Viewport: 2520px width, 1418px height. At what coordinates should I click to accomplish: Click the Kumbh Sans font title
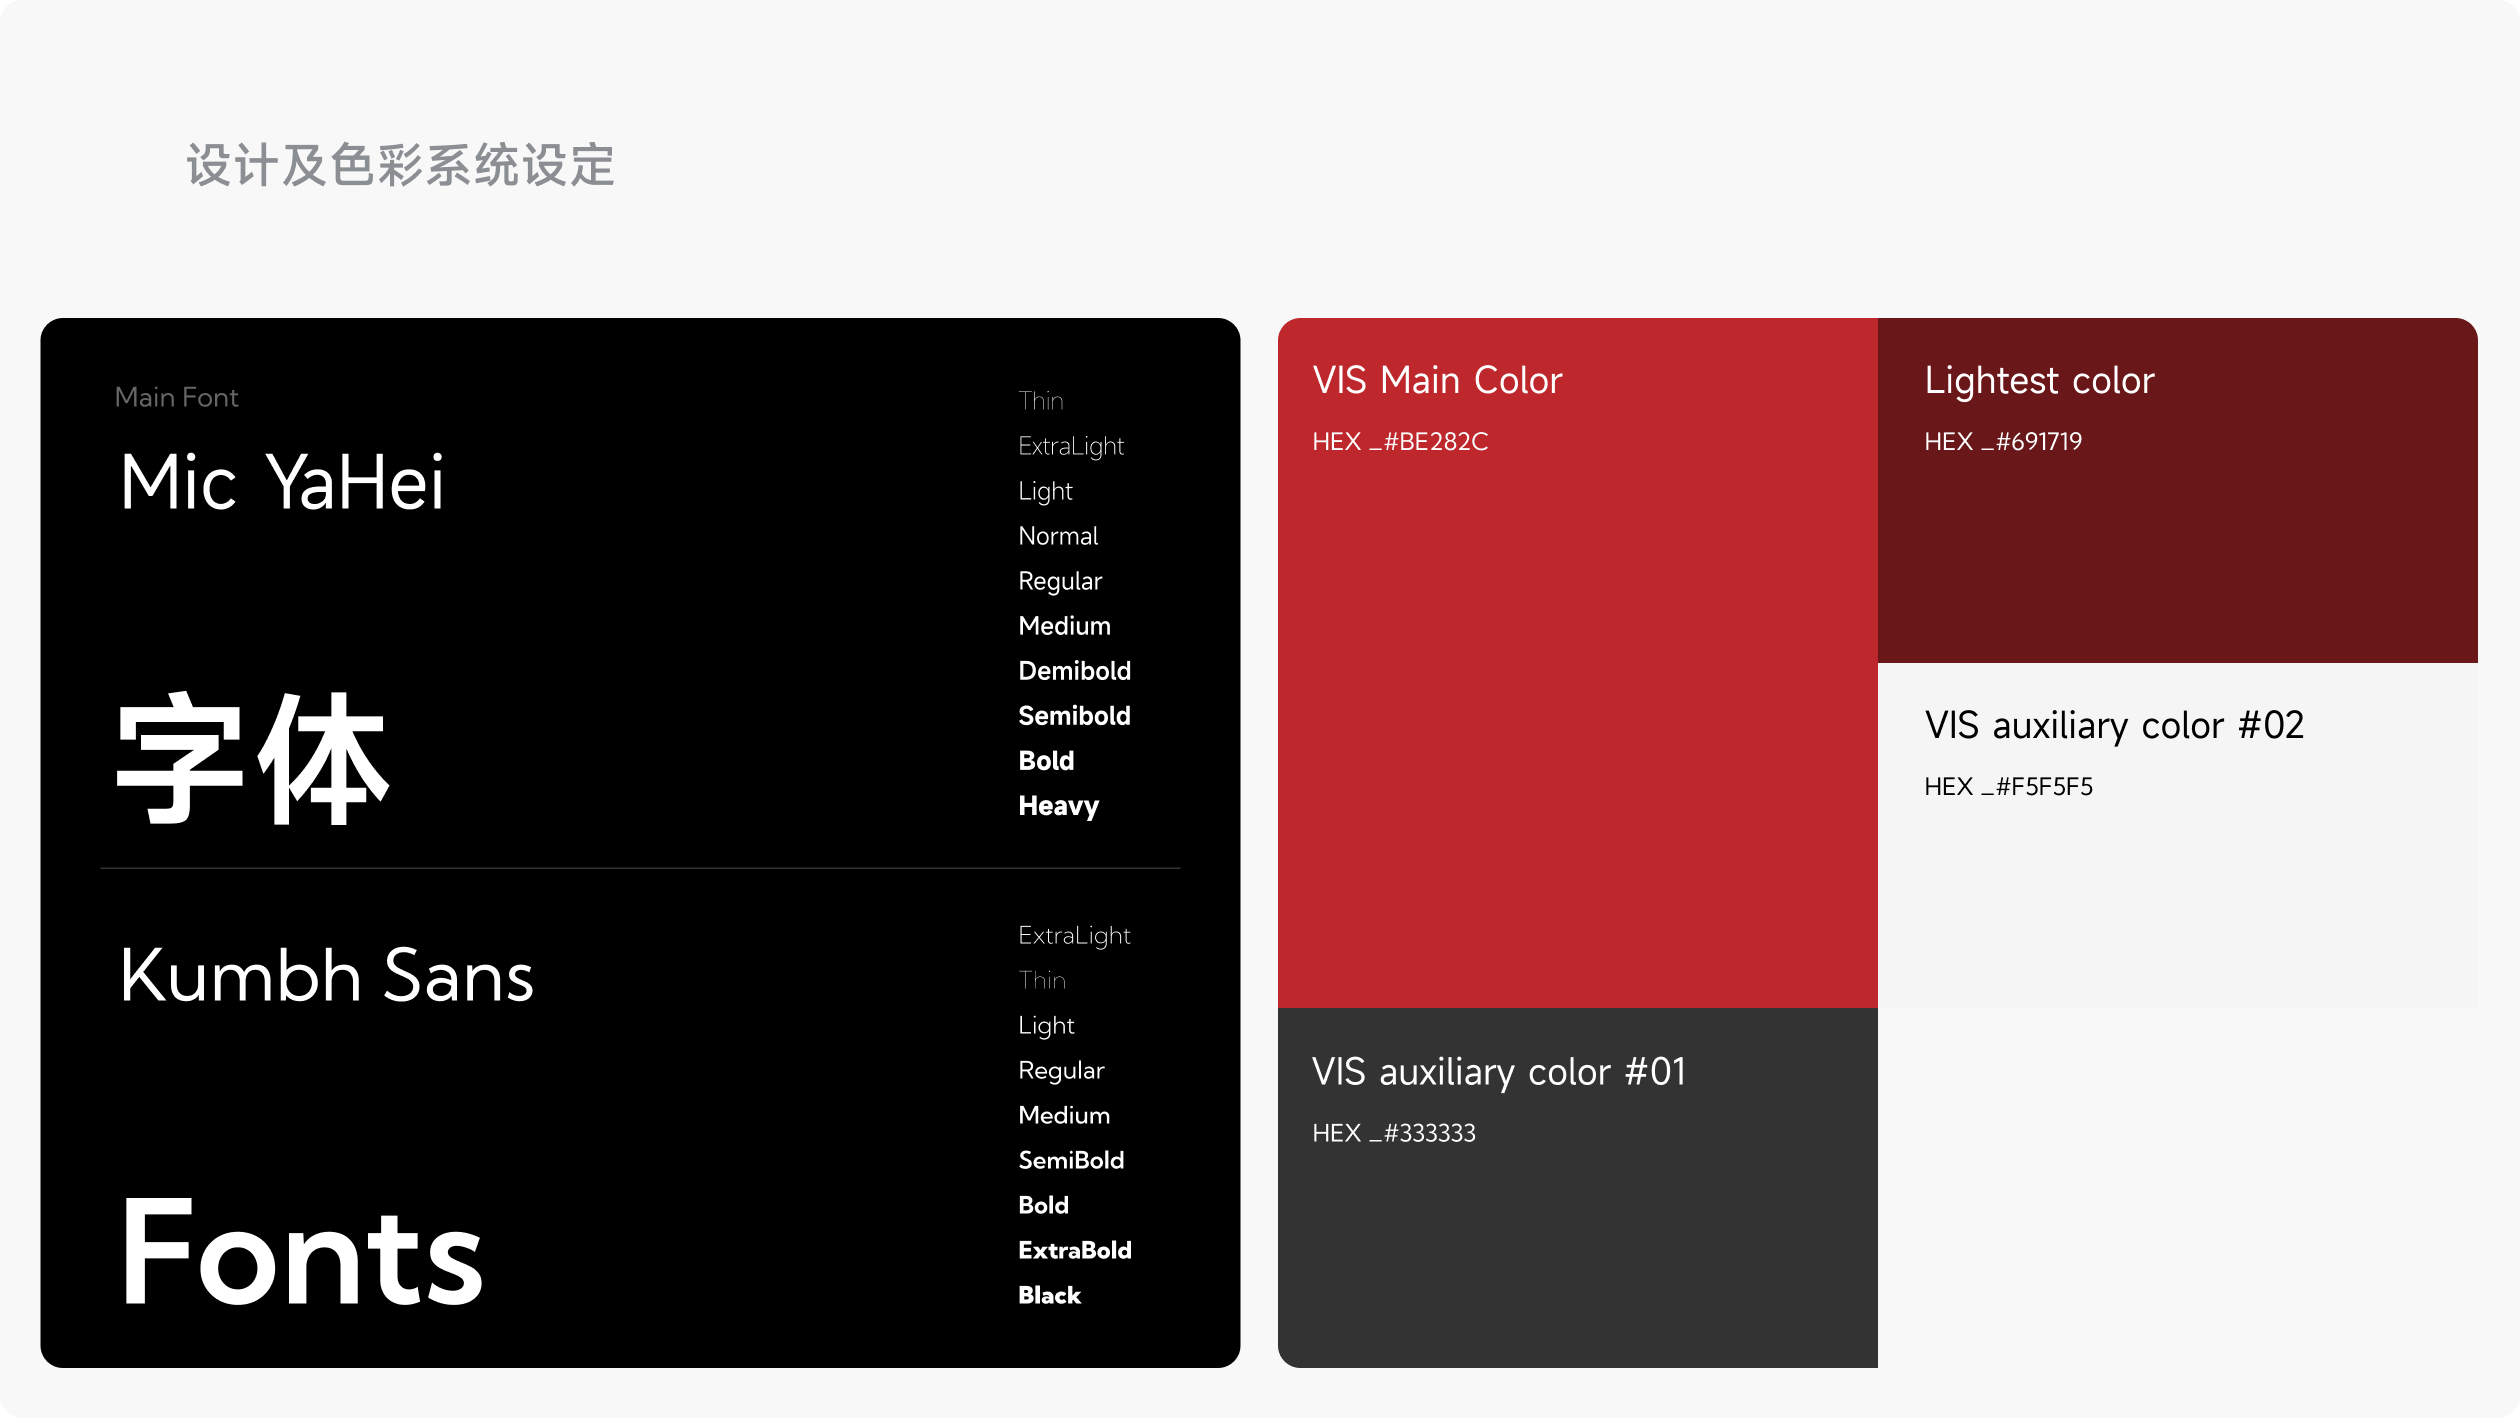[x=326, y=976]
